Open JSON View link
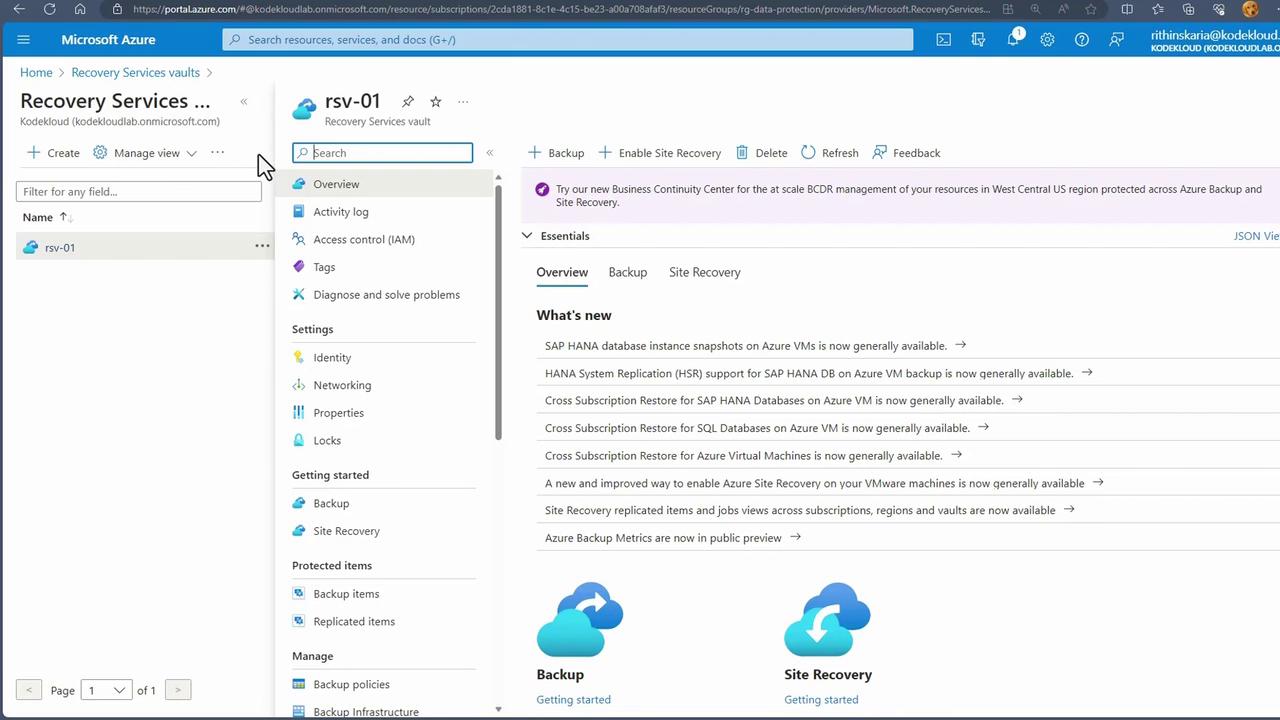The width and height of the screenshot is (1280, 720). [1257, 236]
